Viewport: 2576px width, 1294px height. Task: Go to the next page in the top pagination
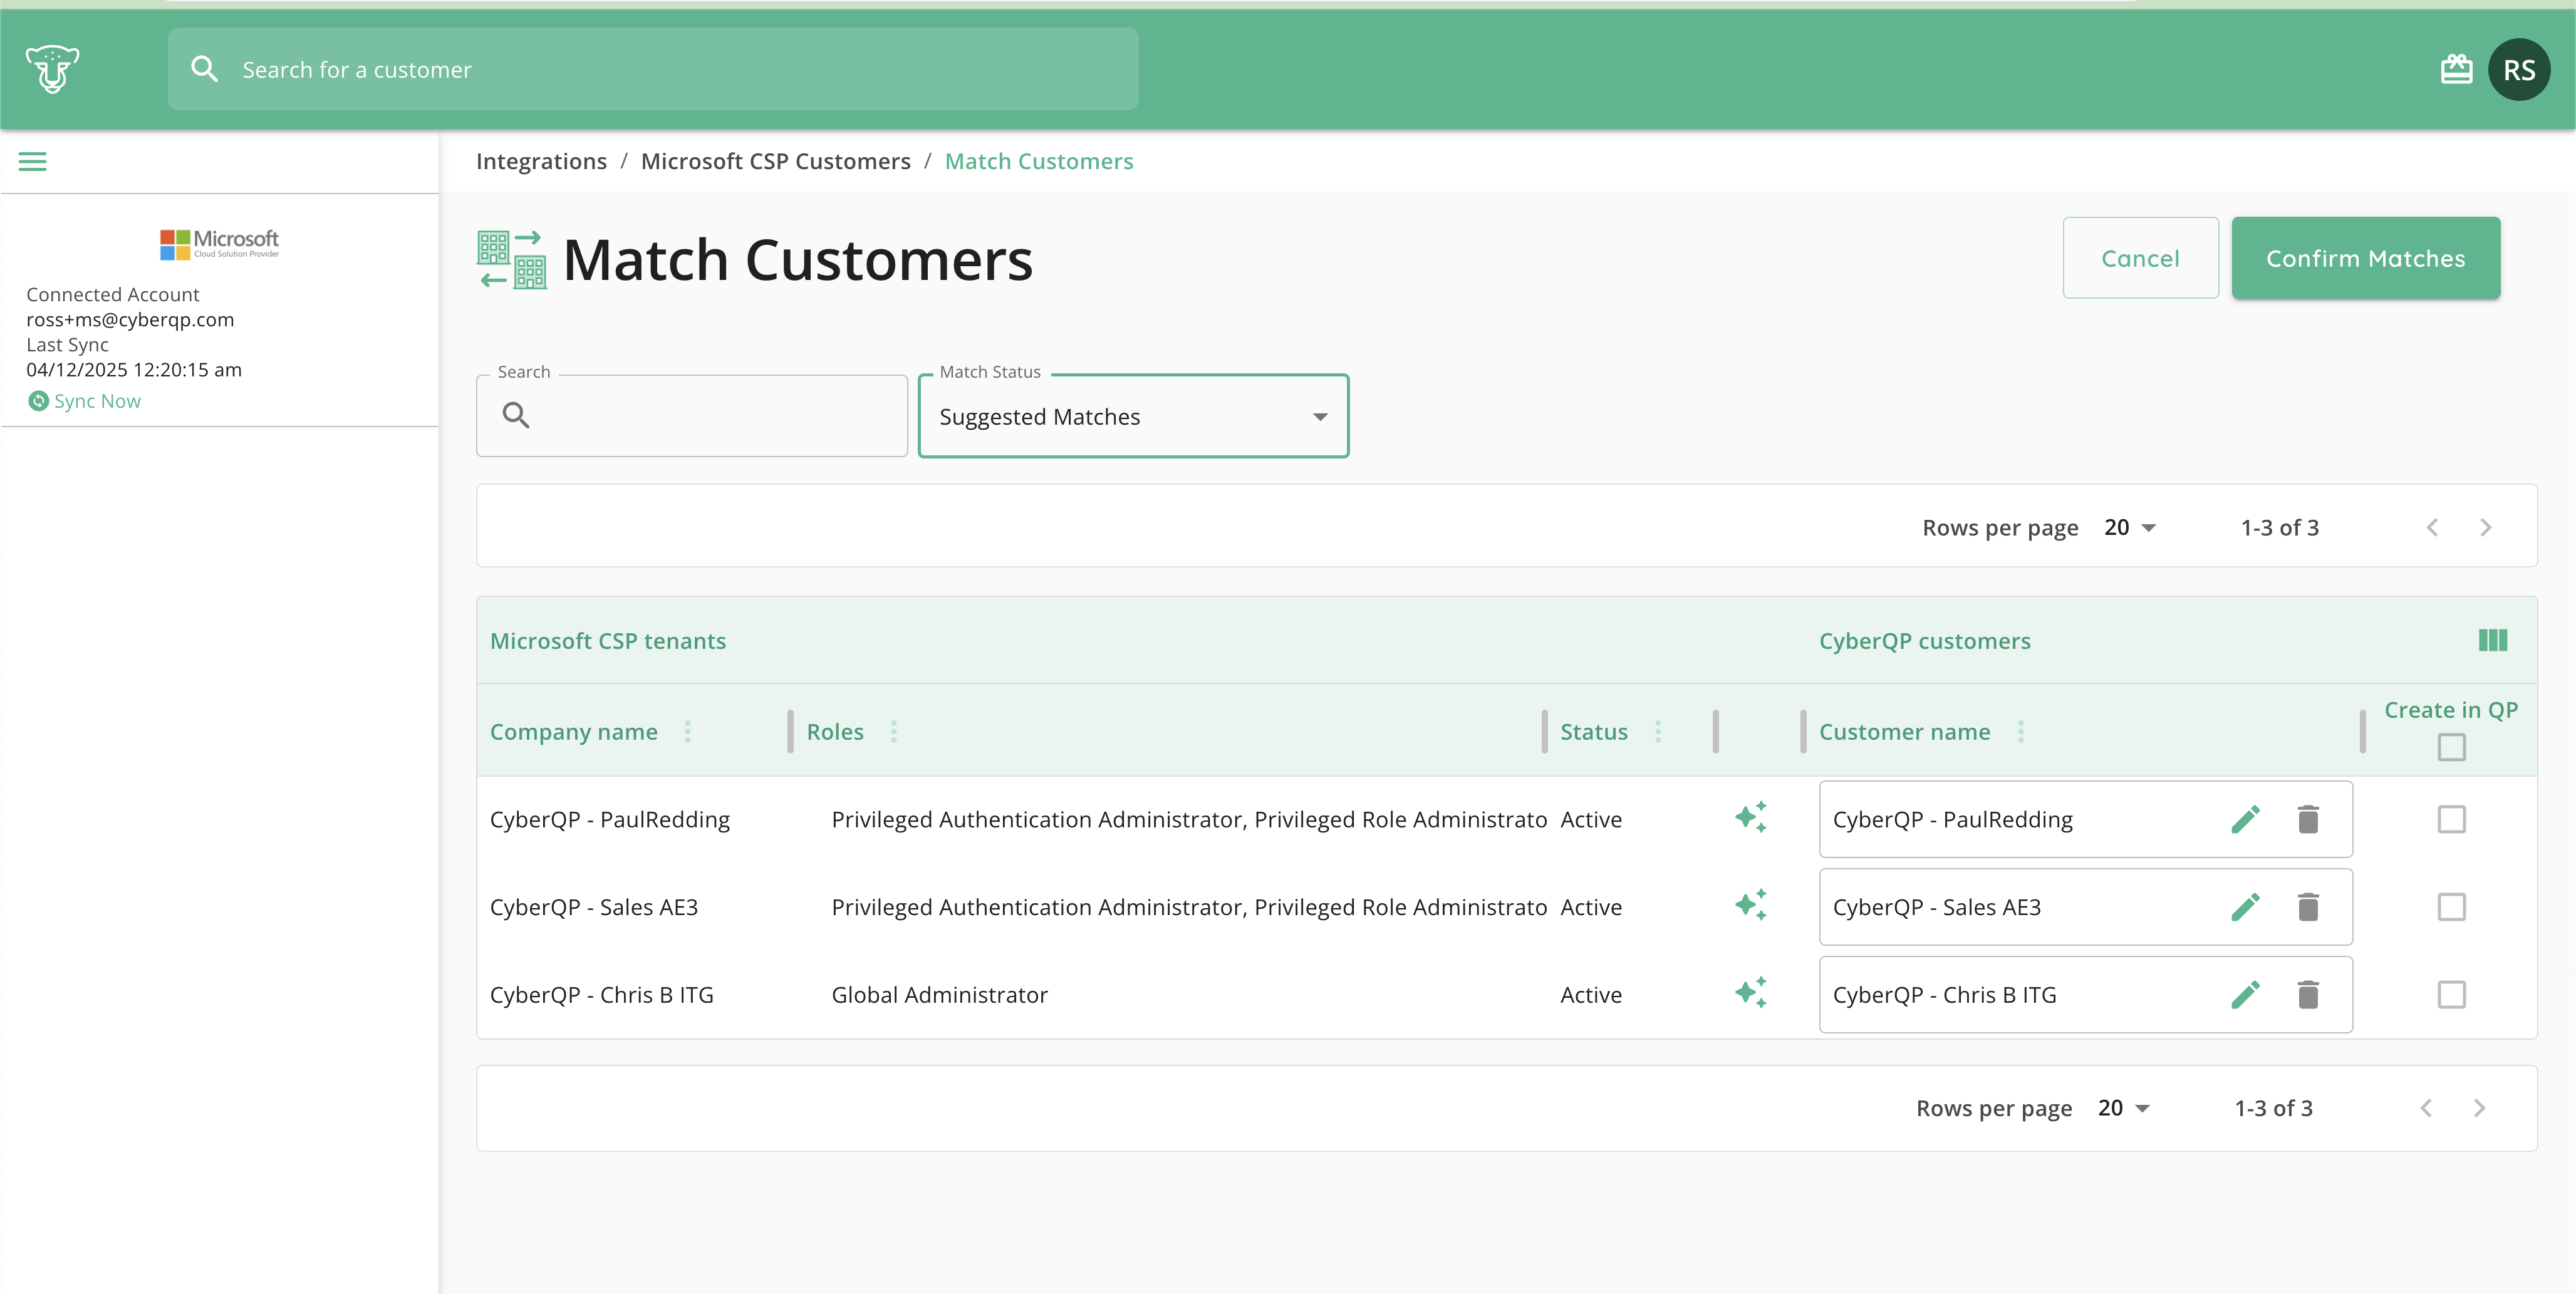pos(2485,527)
